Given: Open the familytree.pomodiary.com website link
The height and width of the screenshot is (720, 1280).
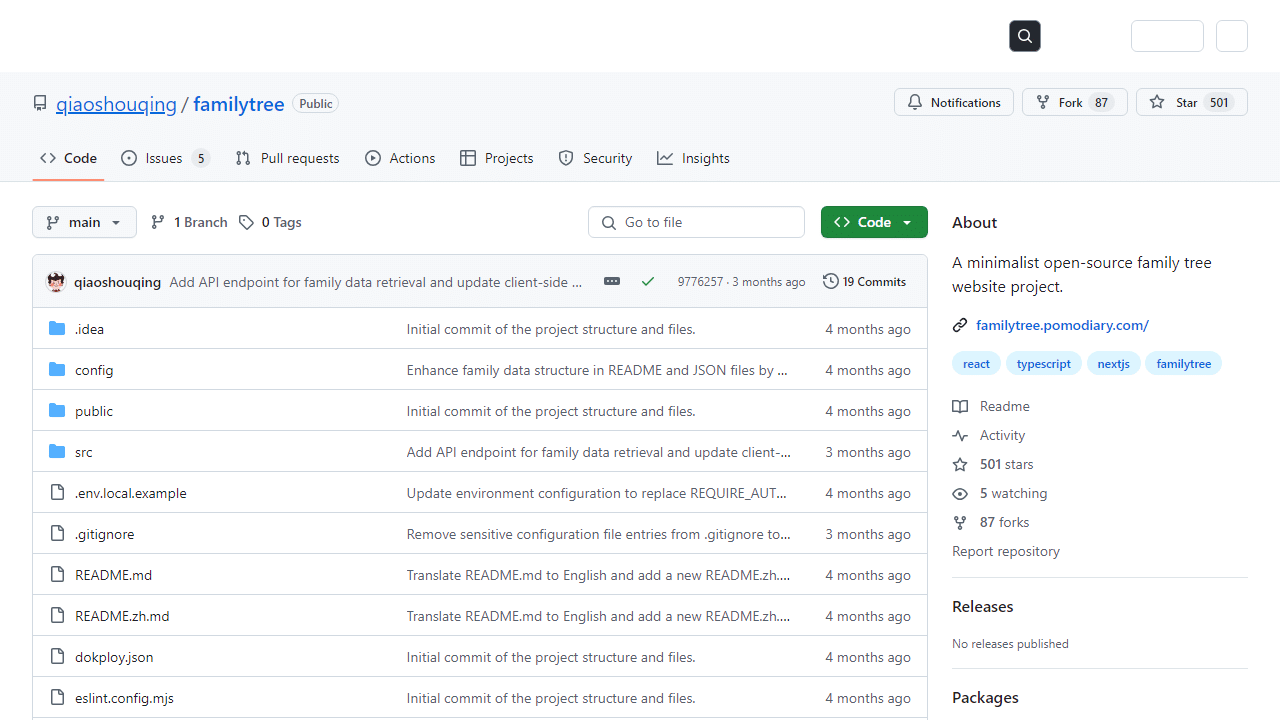Looking at the screenshot, I should [1062, 325].
